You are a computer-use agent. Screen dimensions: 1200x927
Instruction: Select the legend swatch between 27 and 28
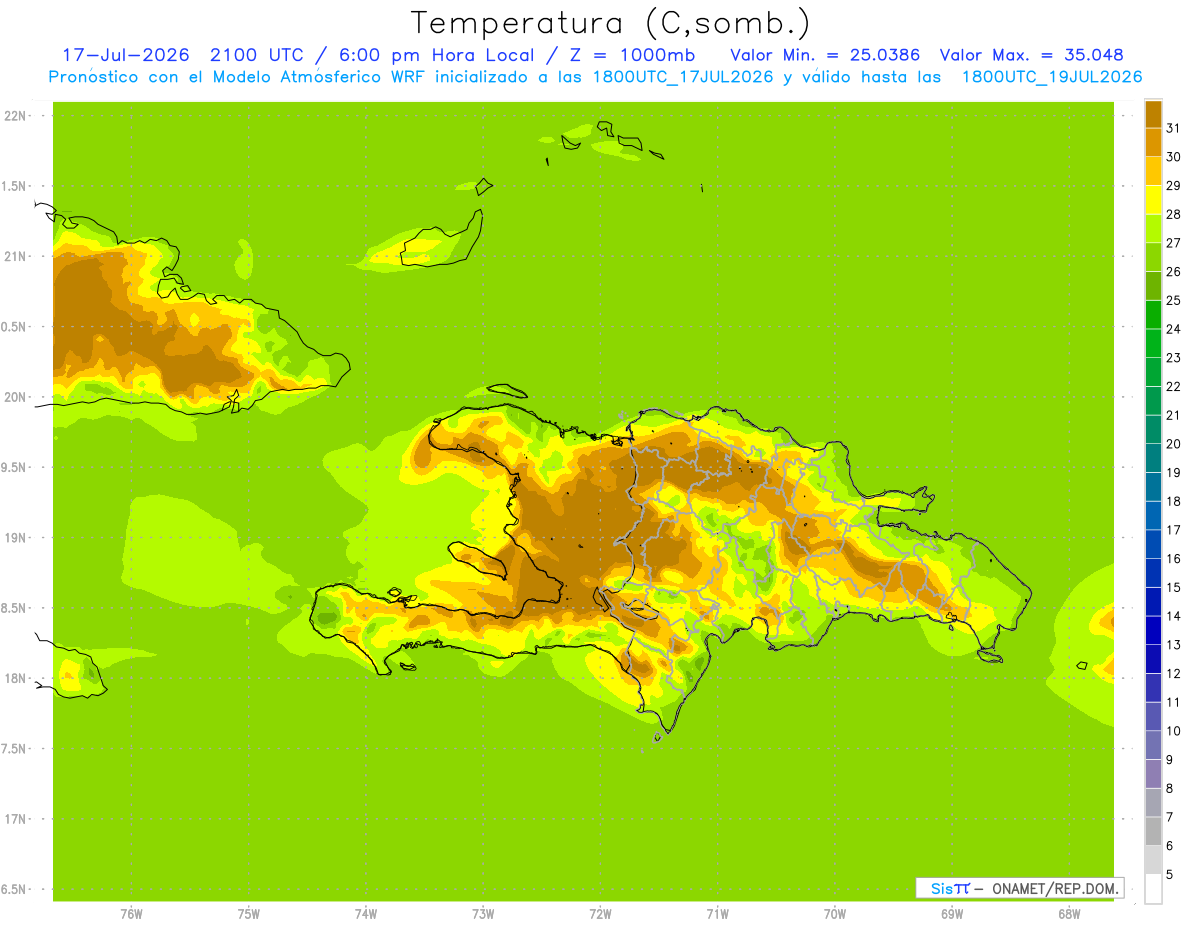[x=1153, y=228]
